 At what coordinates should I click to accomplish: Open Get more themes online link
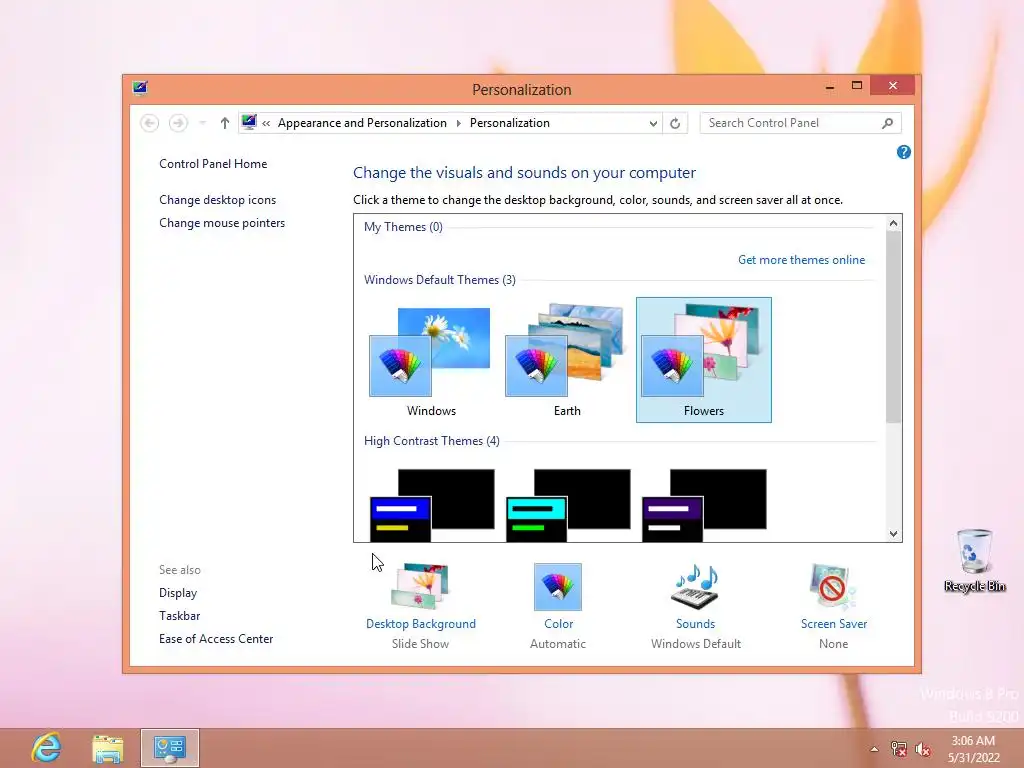(801, 260)
